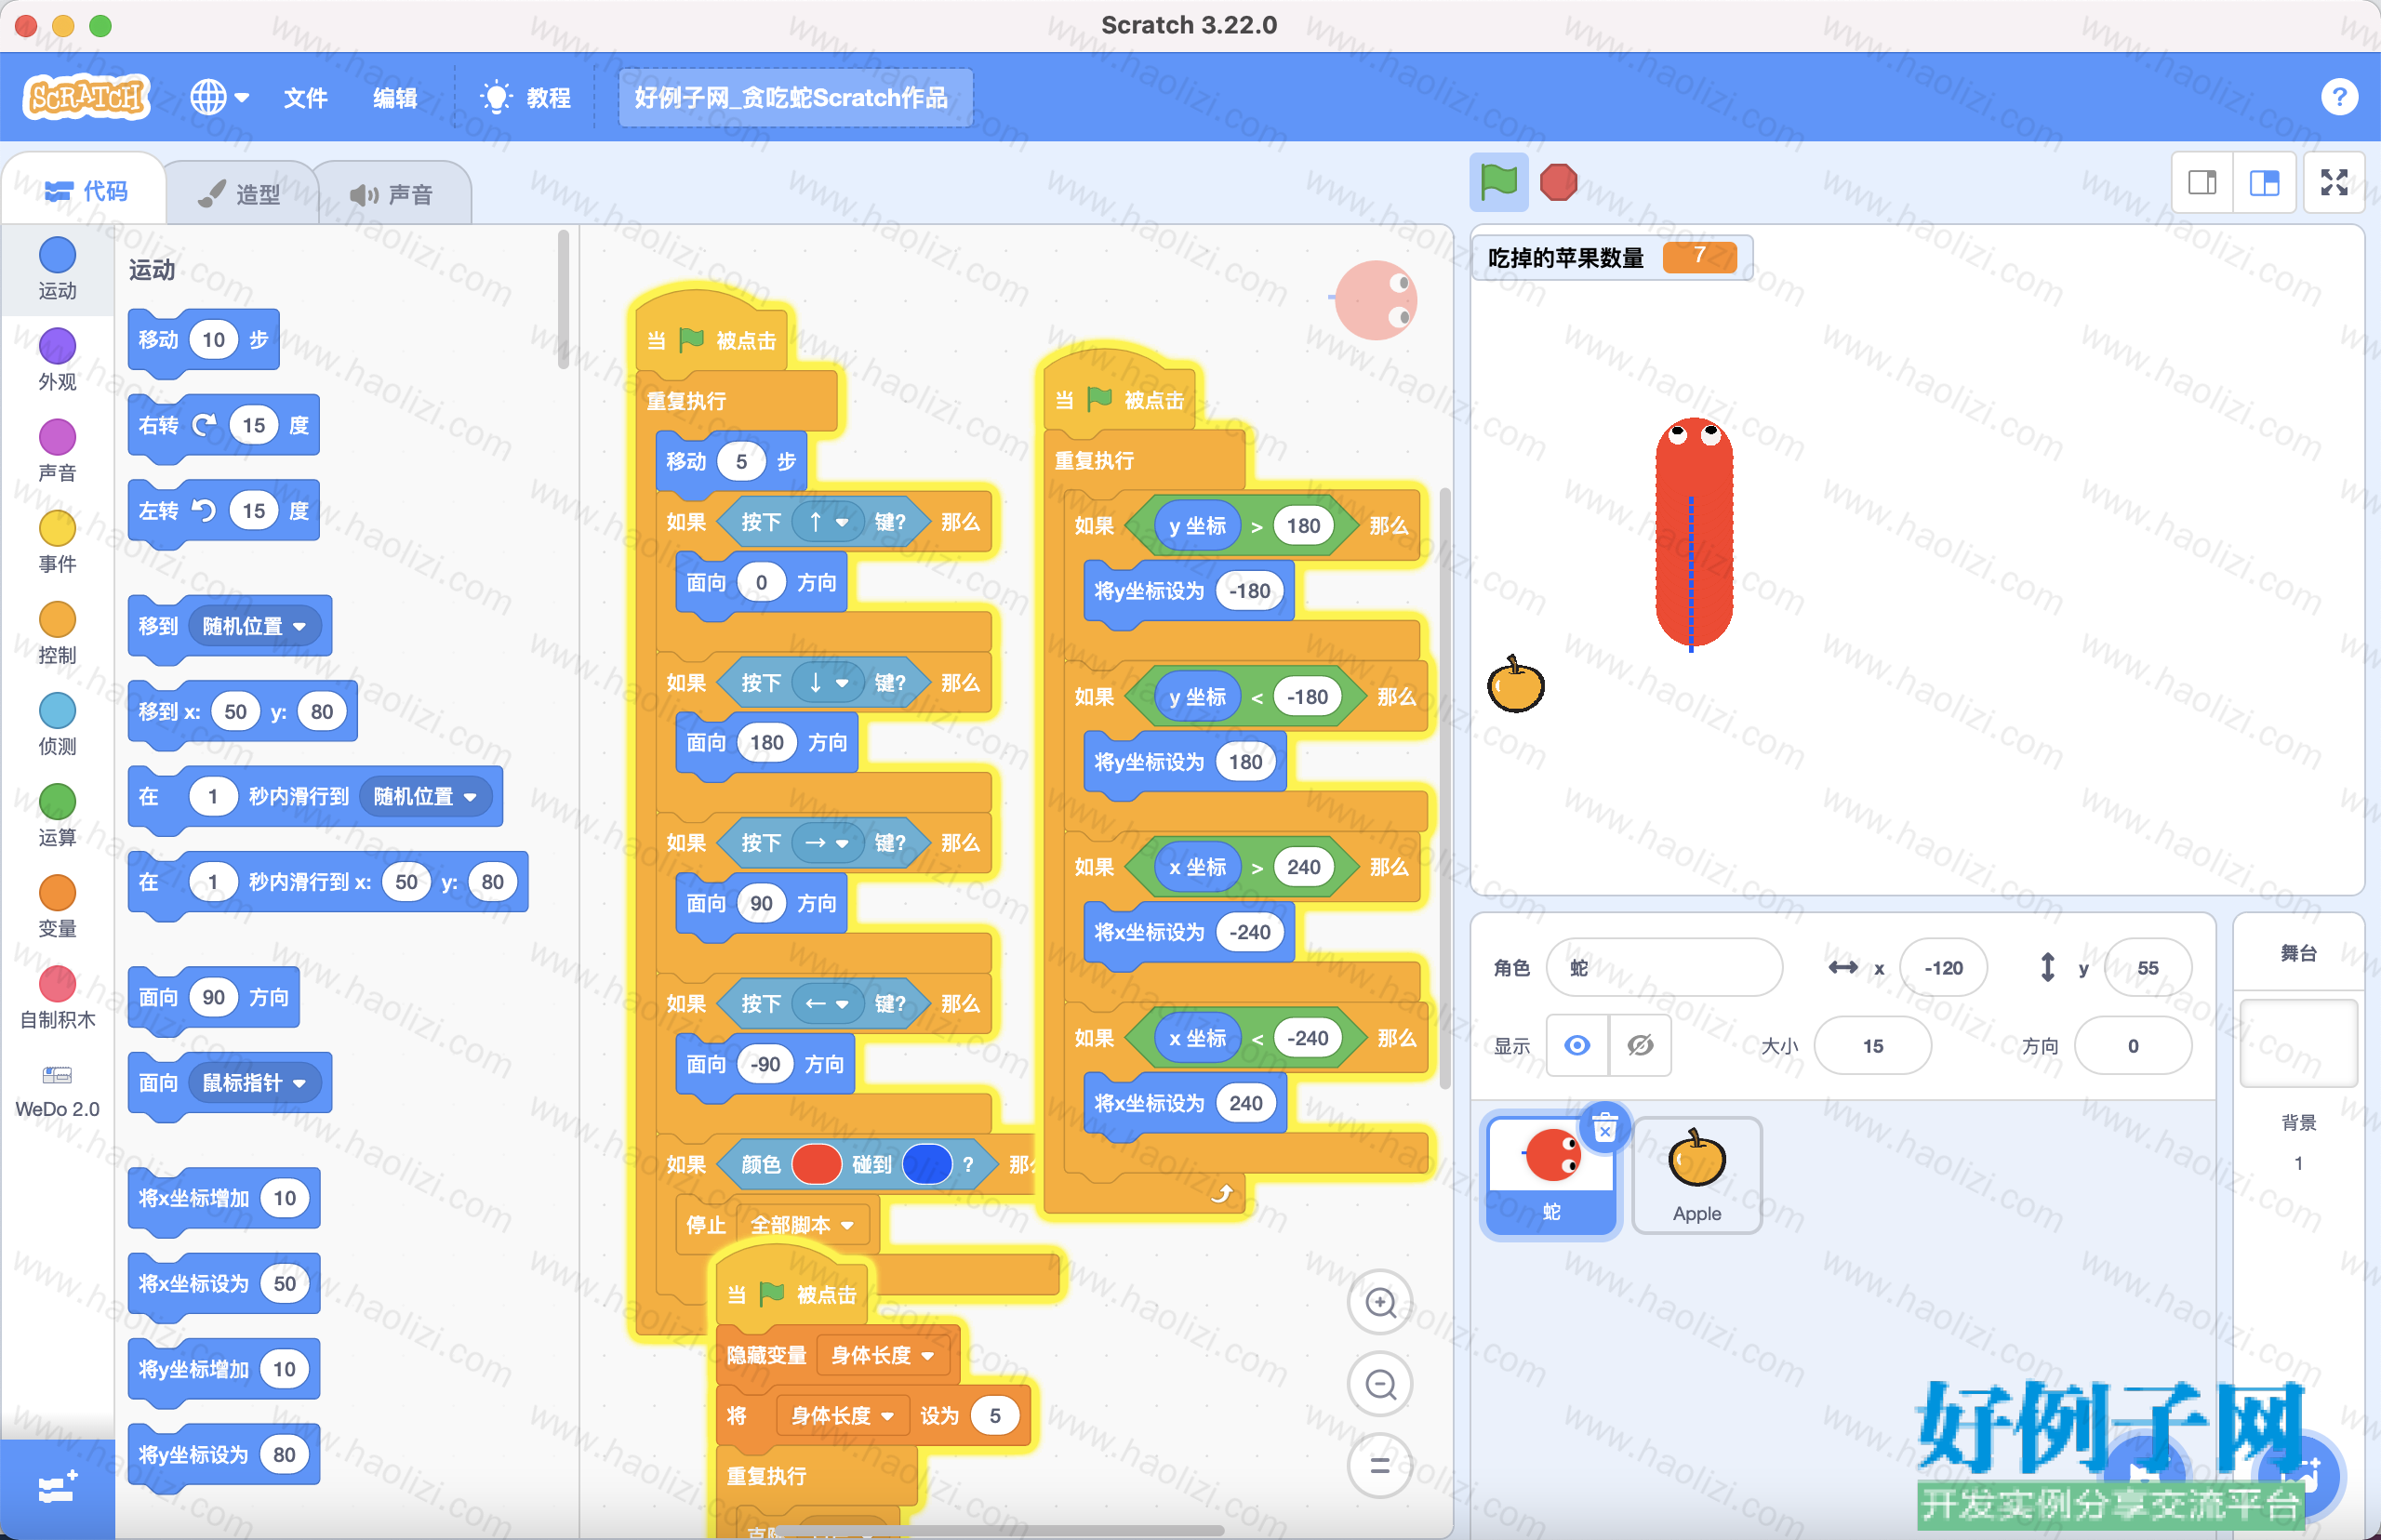Select the 控制 control category
The height and width of the screenshot is (1540, 2381).
[x=57, y=633]
